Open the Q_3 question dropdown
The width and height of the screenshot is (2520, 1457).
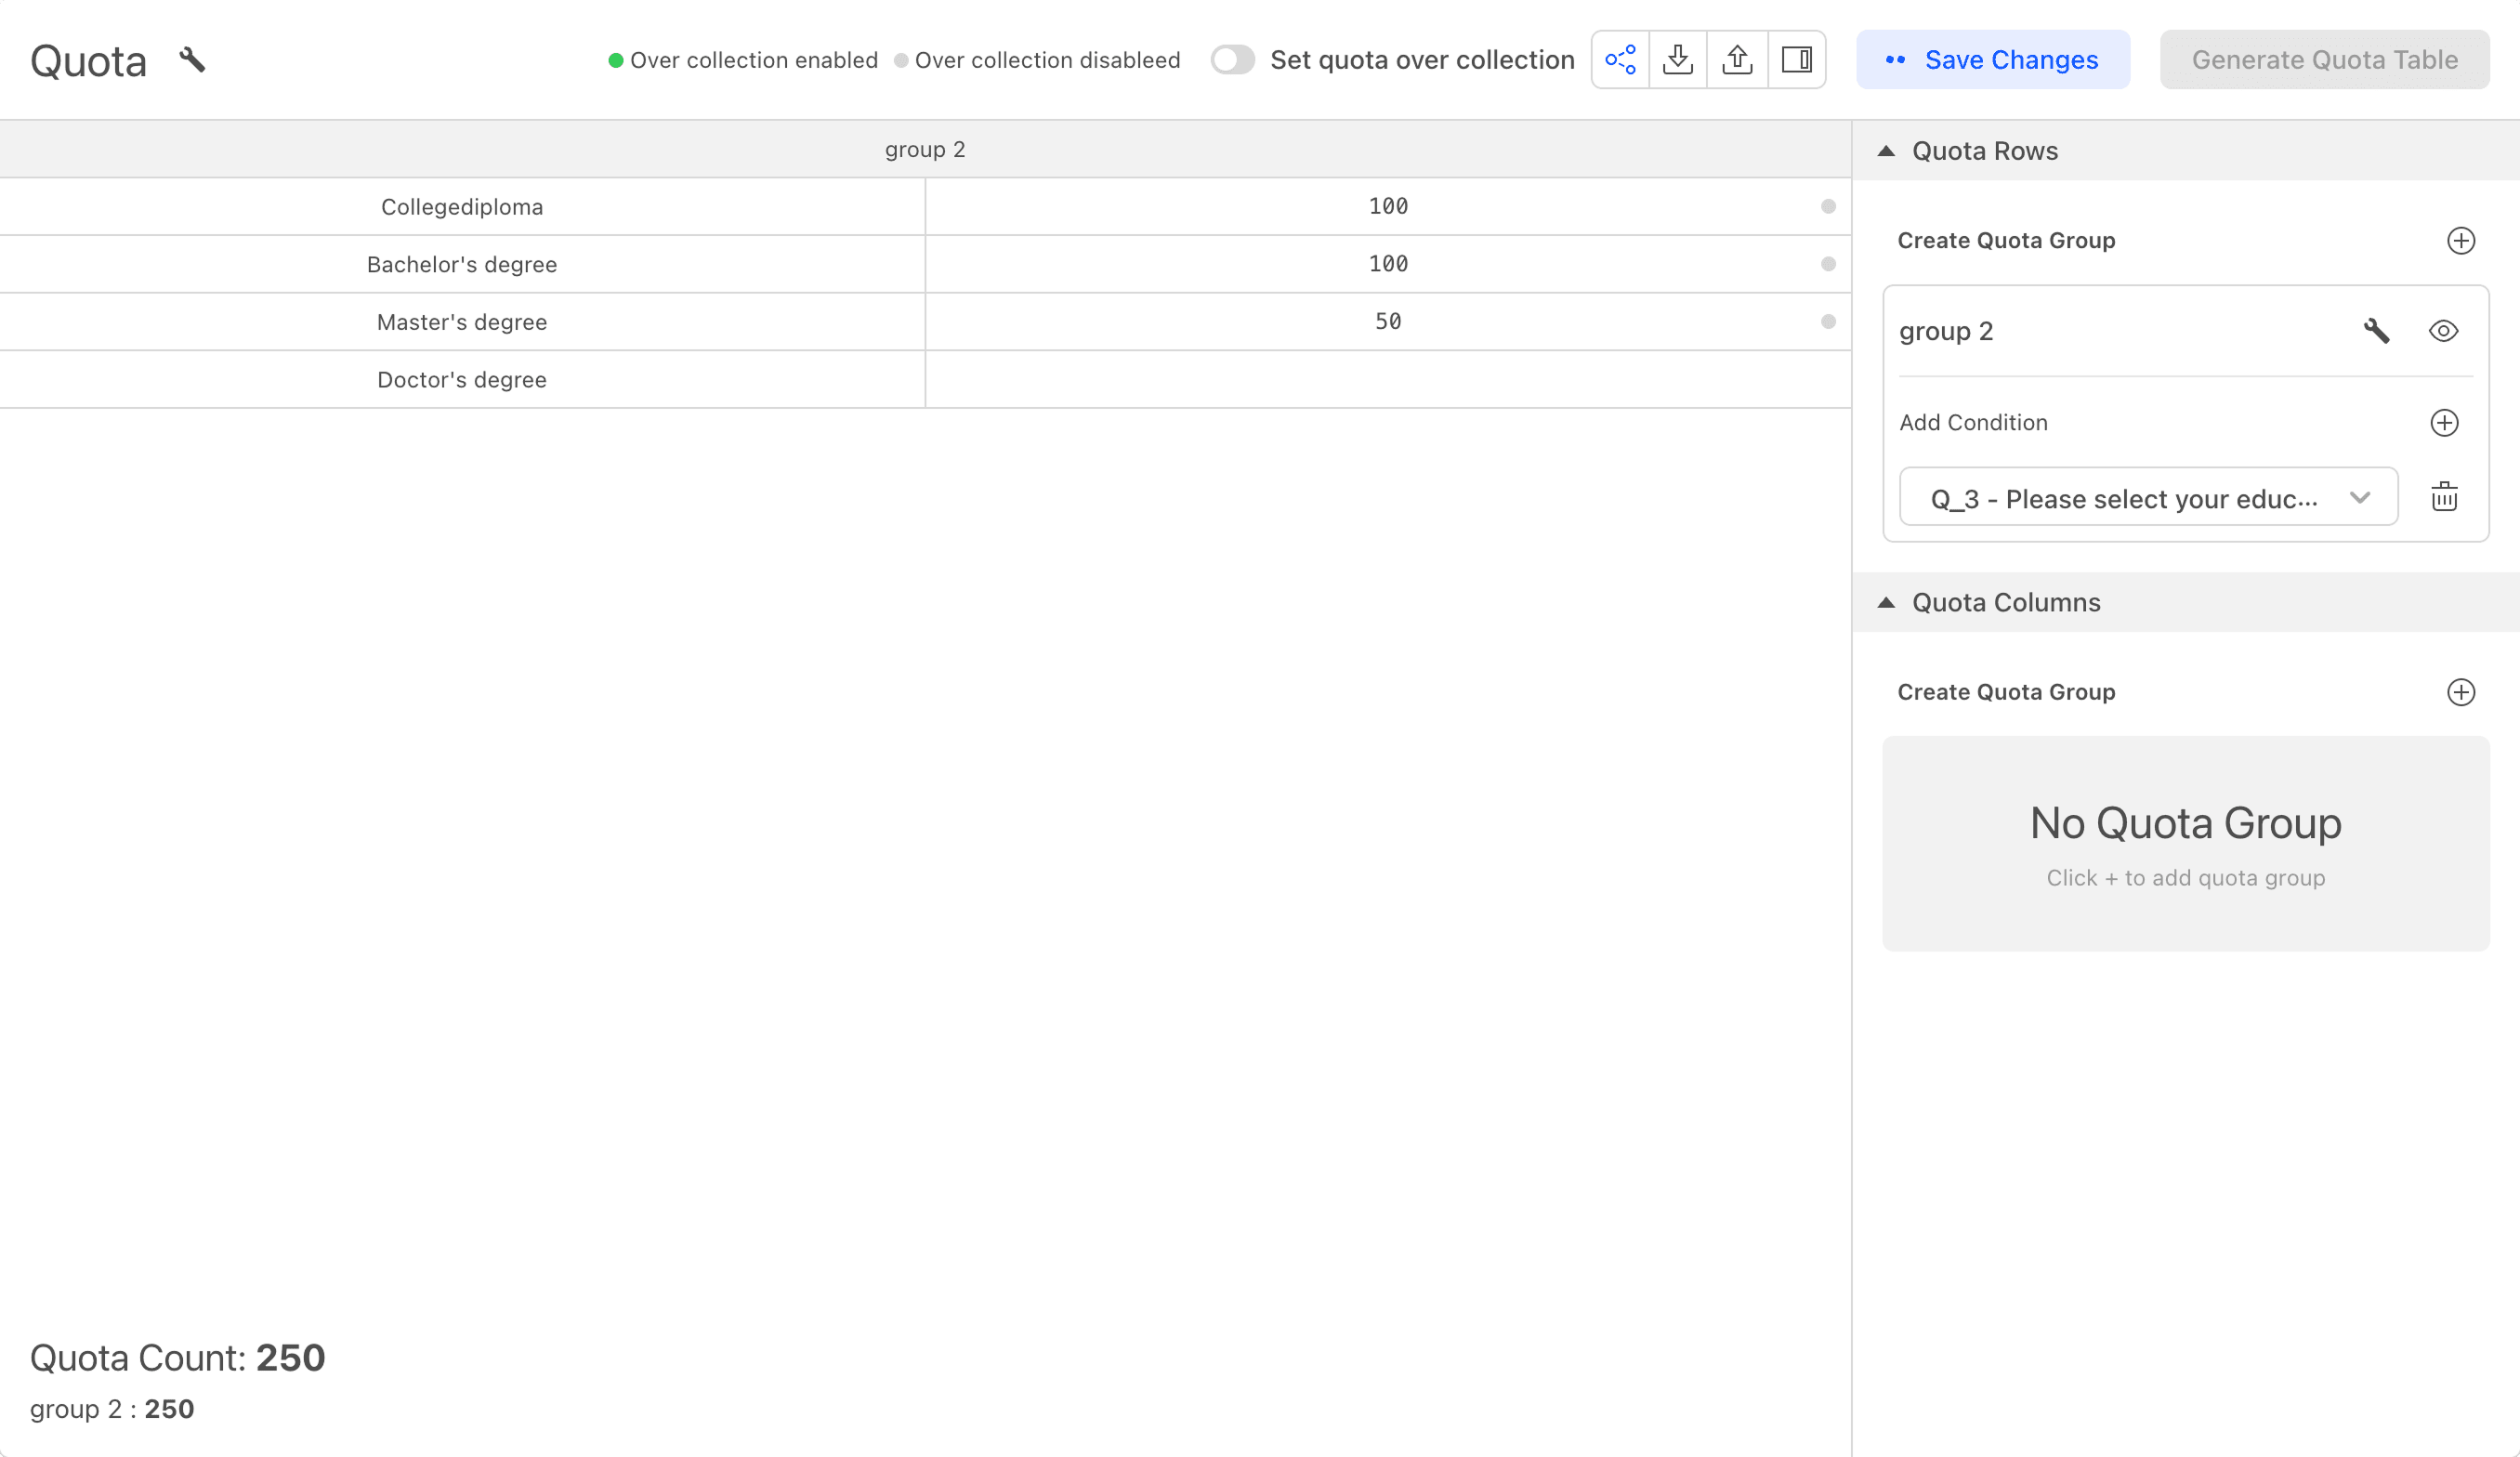pos(2148,497)
